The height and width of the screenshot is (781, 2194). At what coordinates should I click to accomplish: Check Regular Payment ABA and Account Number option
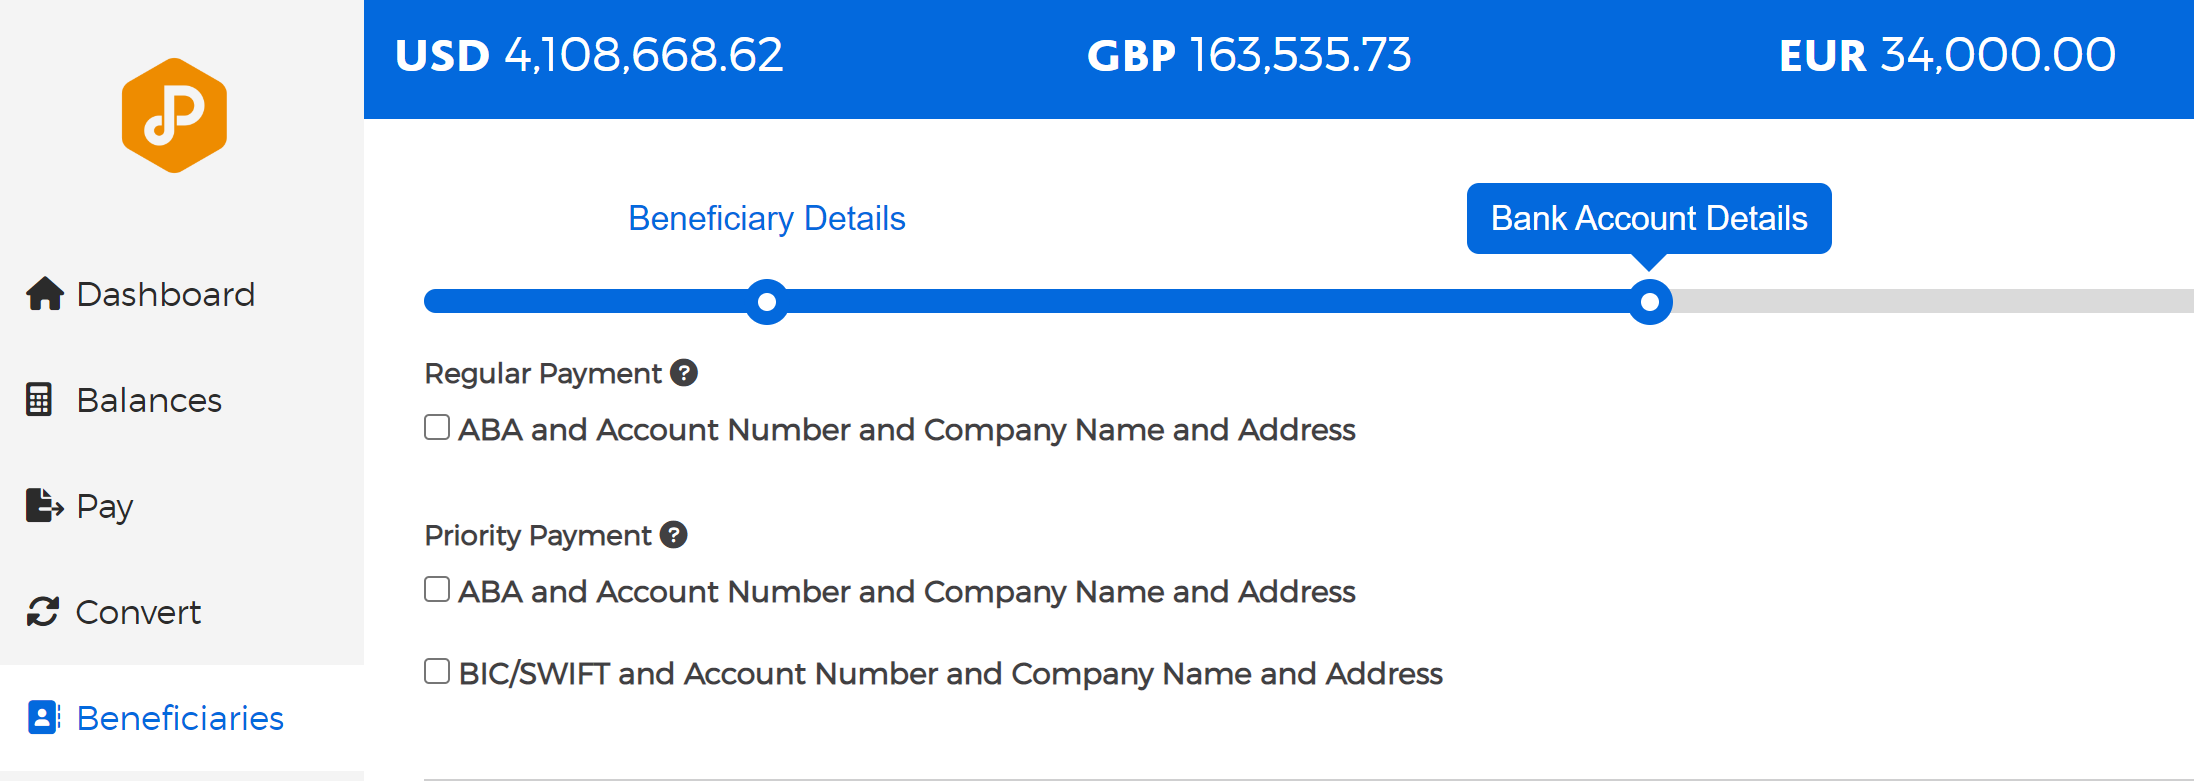[x=437, y=428]
